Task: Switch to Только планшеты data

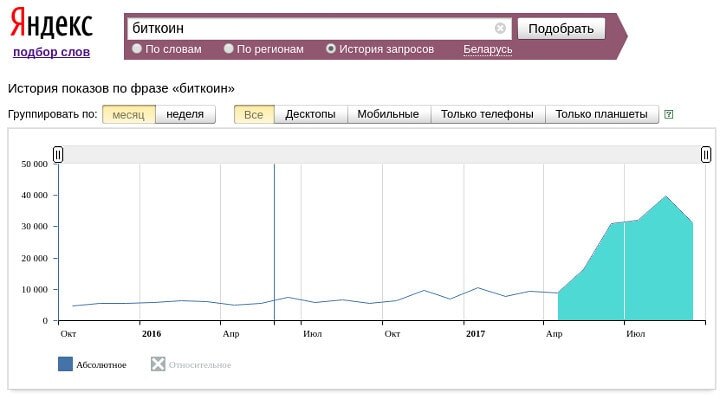Action: click(602, 114)
